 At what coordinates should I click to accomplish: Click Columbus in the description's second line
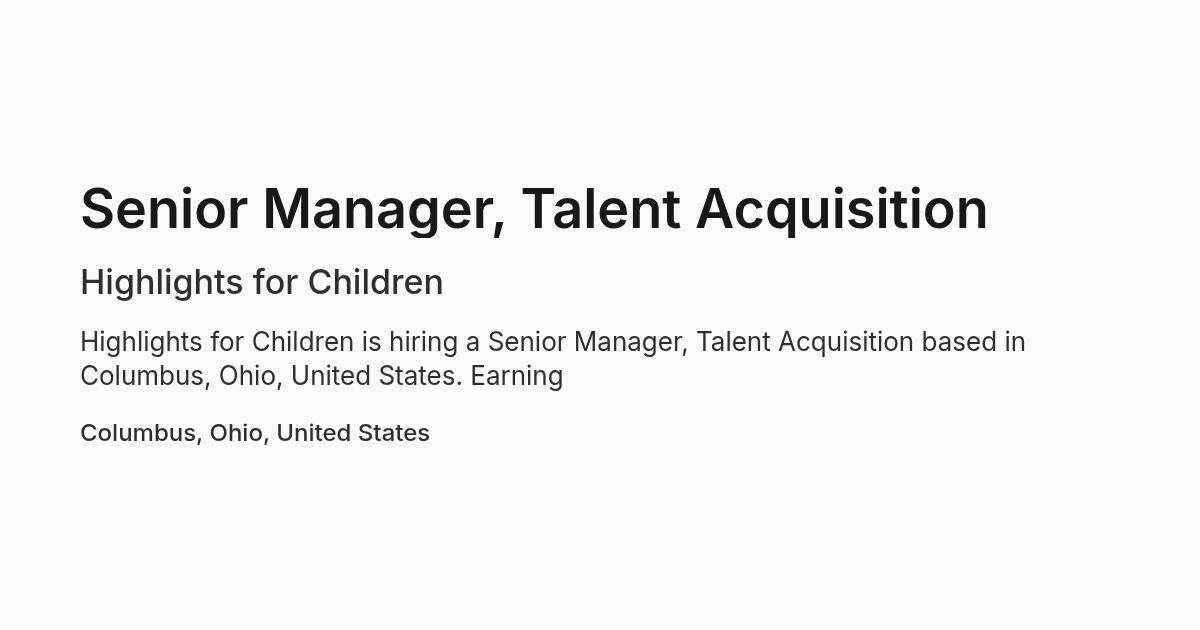141,377
